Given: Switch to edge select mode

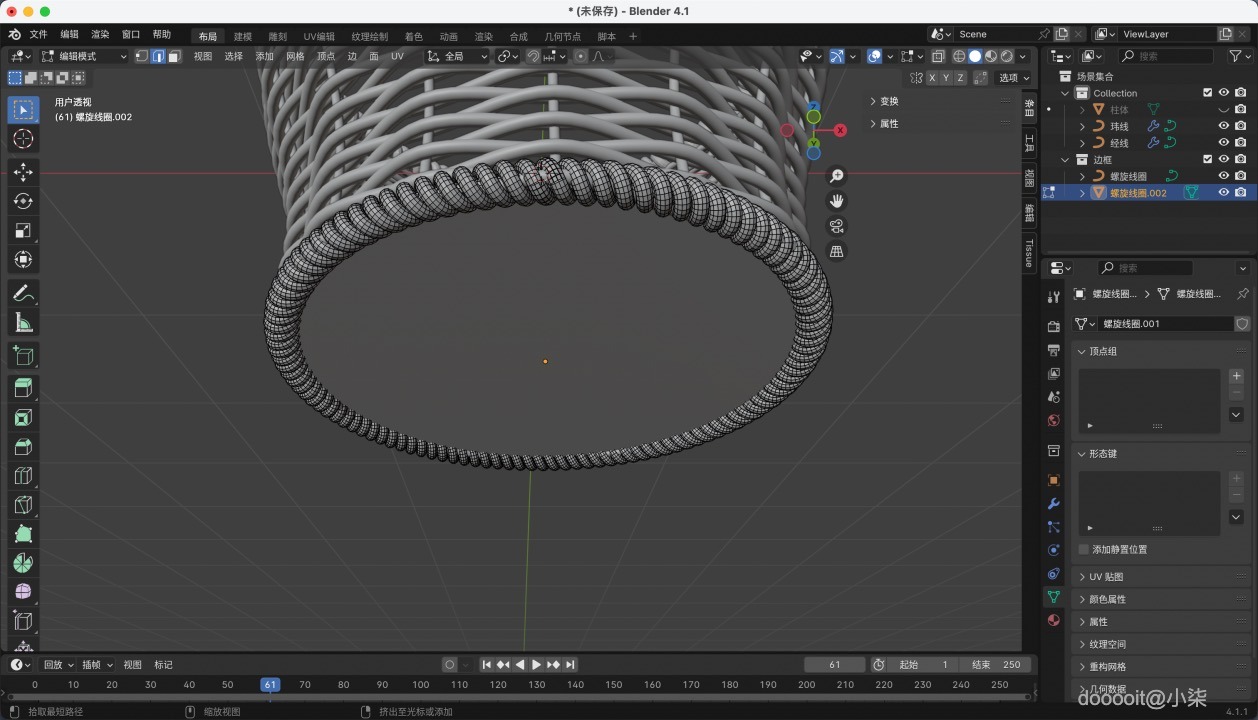Looking at the screenshot, I should [x=158, y=57].
